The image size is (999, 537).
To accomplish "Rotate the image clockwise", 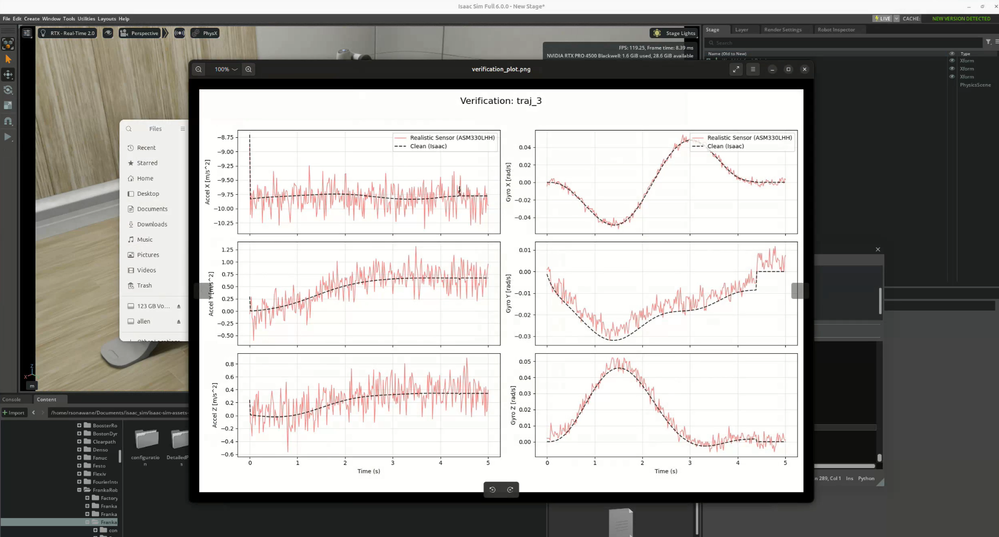I will [x=510, y=489].
